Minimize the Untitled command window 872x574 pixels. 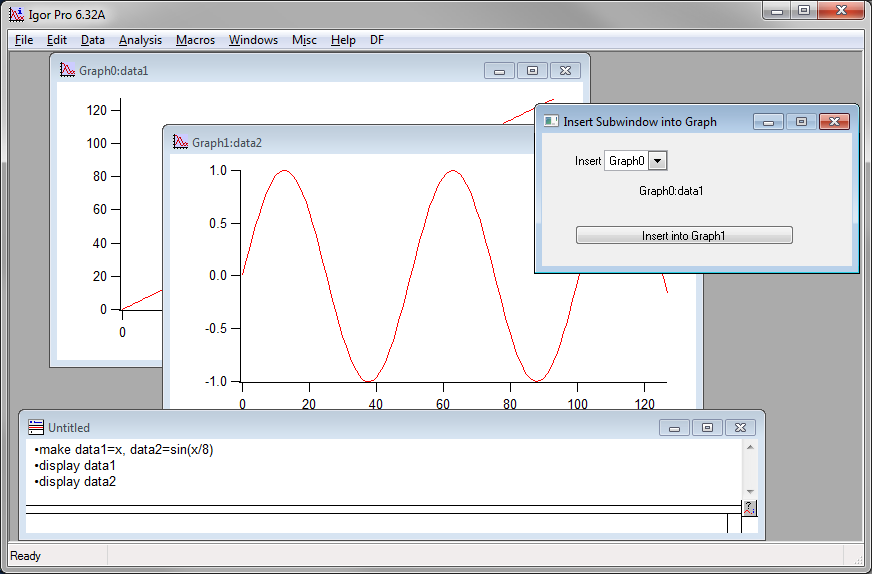[675, 428]
